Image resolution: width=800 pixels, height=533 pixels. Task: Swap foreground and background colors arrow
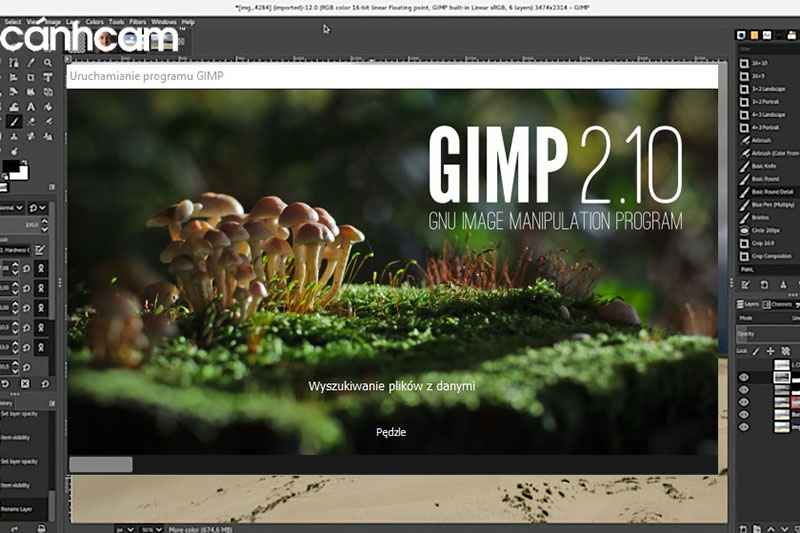pyautogui.click(x=25, y=164)
